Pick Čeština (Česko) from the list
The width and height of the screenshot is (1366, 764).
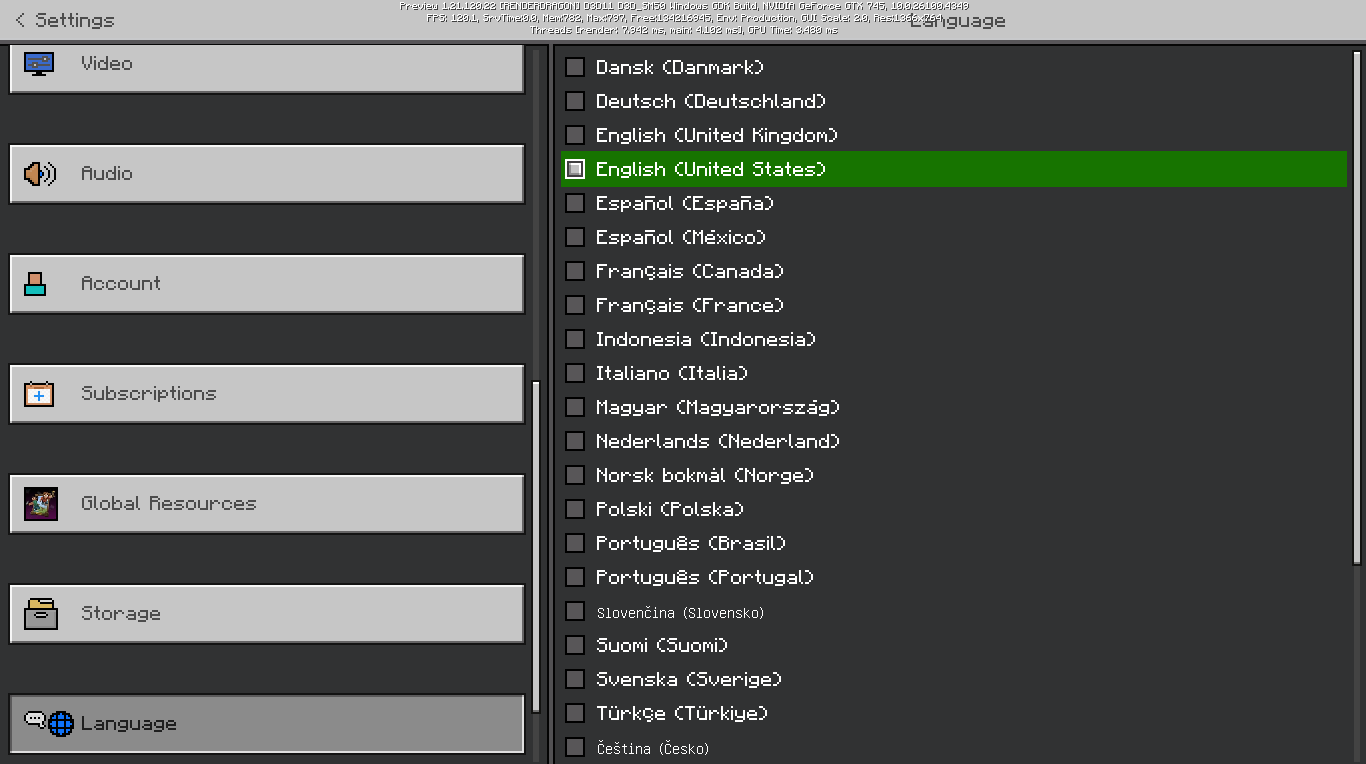point(954,747)
